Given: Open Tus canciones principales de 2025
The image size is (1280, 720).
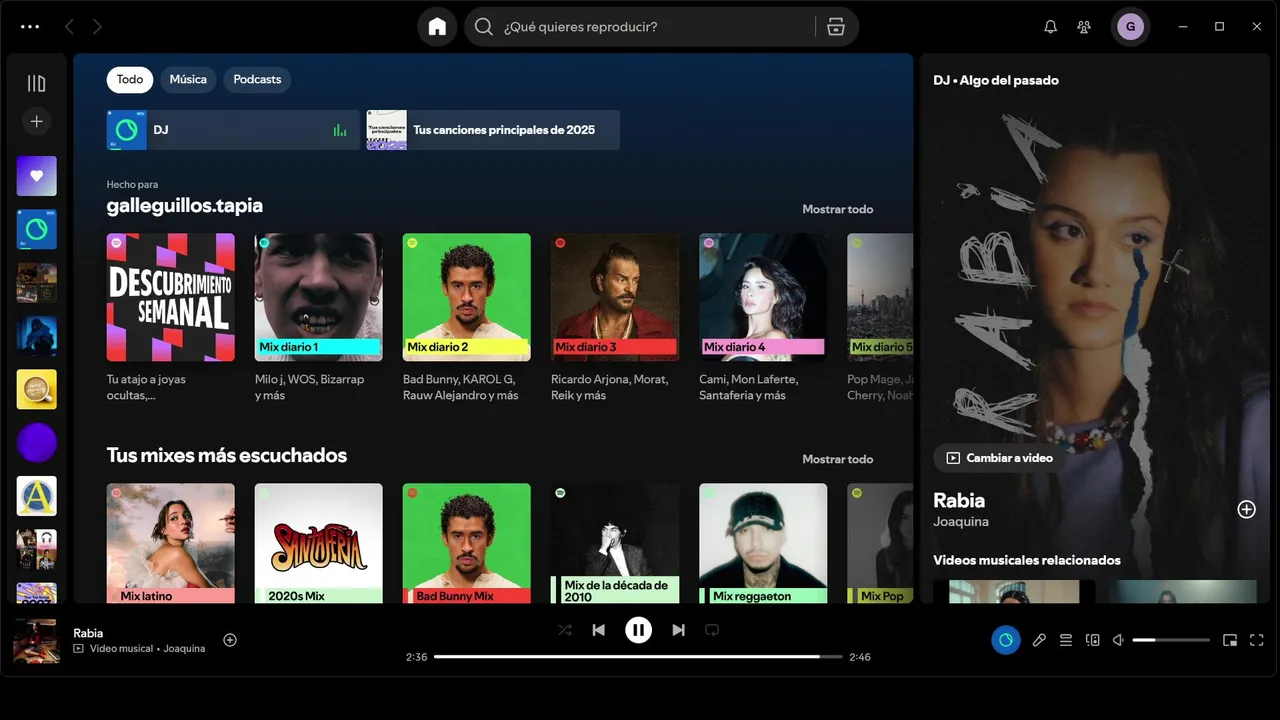Looking at the screenshot, I should 493,130.
